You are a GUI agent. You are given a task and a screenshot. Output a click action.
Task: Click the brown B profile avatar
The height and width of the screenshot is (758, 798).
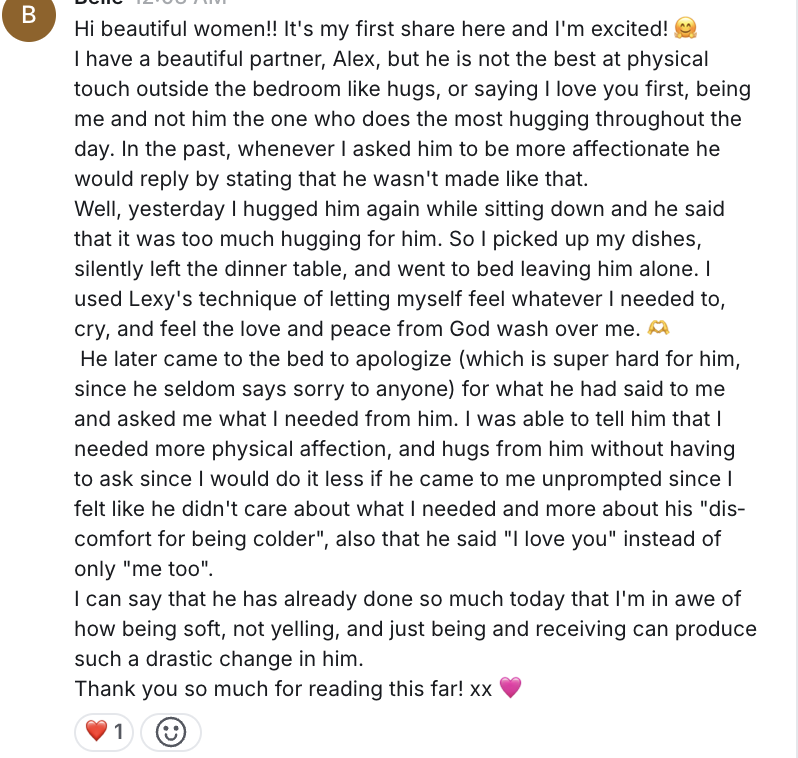tap(29, 15)
